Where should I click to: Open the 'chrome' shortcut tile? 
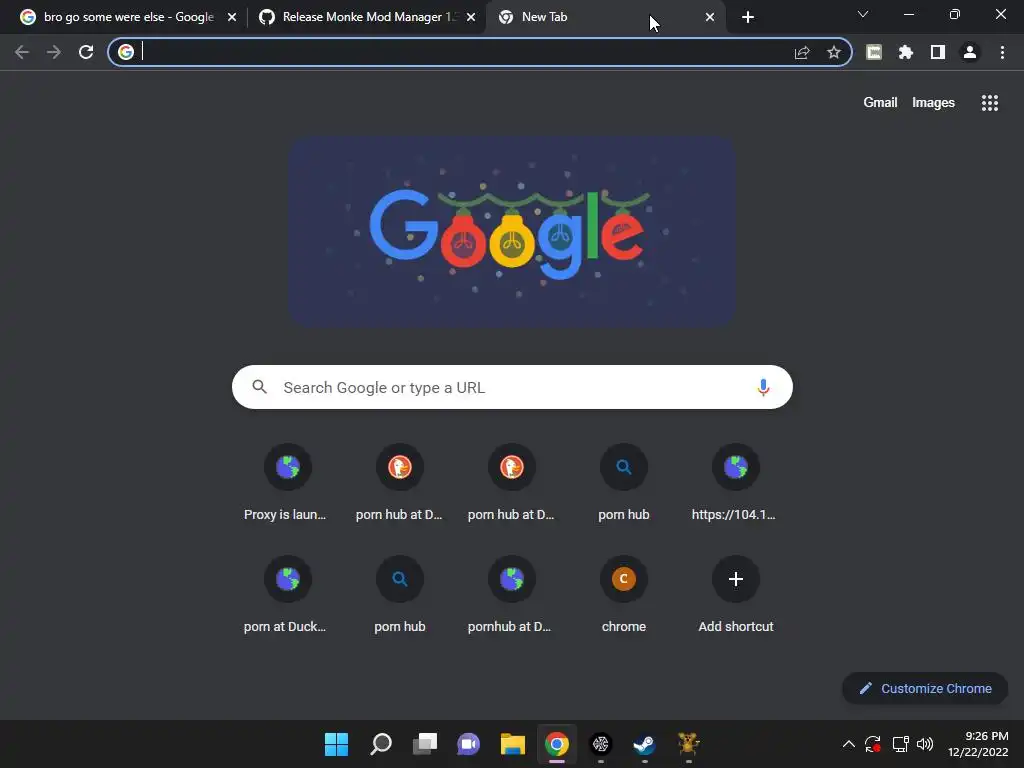tap(624, 595)
